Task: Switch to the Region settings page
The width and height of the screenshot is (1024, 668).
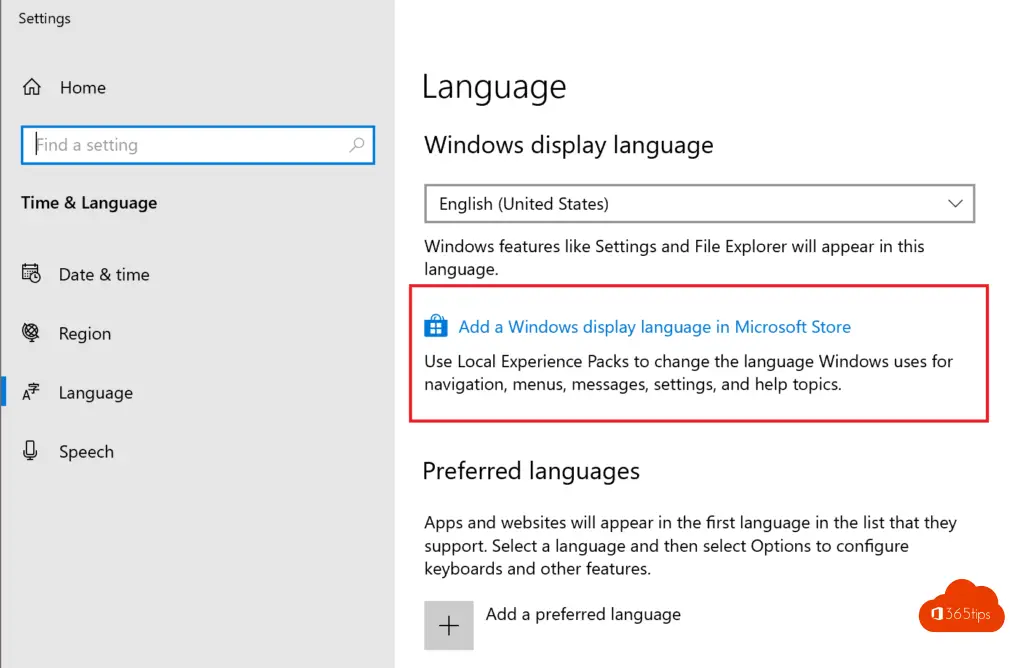Action: [85, 334]
